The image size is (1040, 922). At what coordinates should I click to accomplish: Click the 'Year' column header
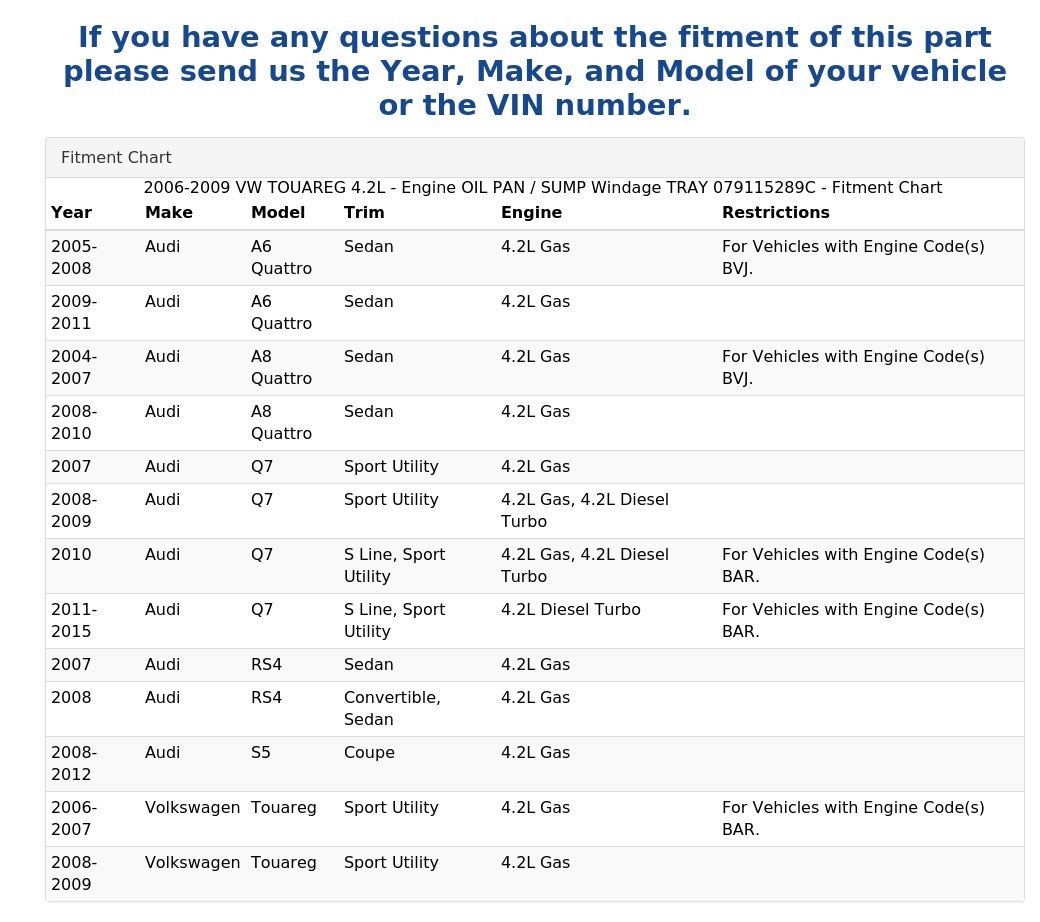tap(71, 212)
